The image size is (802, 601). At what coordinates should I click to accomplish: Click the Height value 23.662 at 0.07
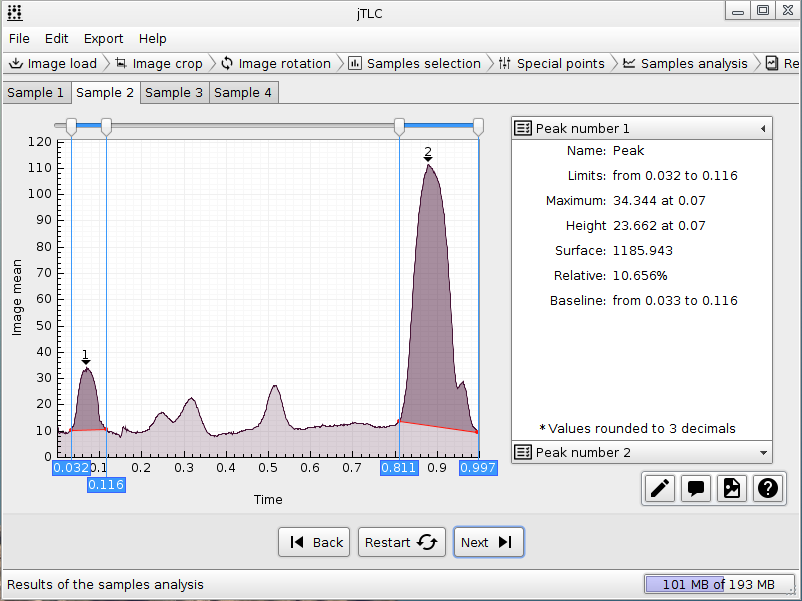click(x=659, y=226)
